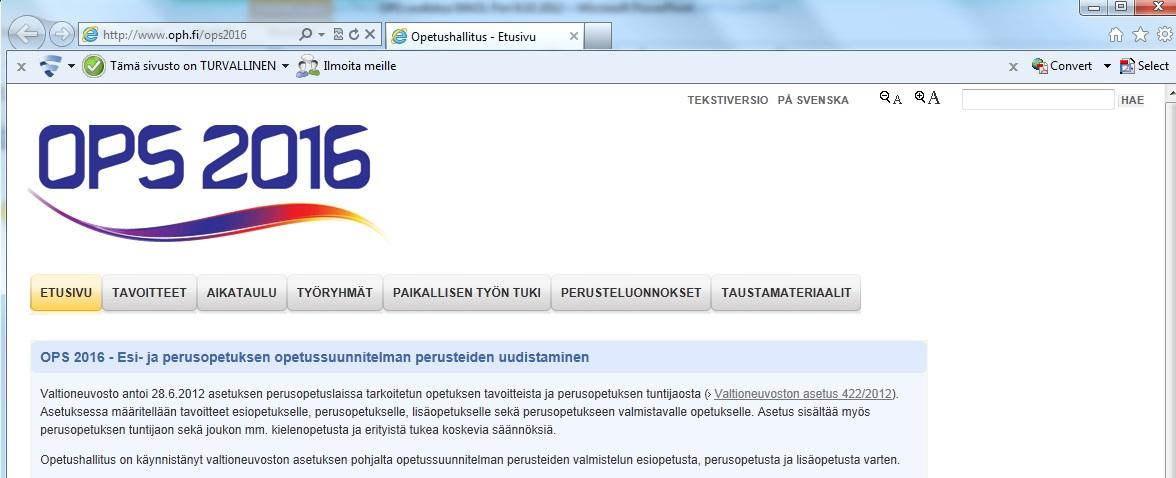Click the Convert to PDF icon
The width and height of the screenshot is (1176, 478).
[x=1040, y=66]
